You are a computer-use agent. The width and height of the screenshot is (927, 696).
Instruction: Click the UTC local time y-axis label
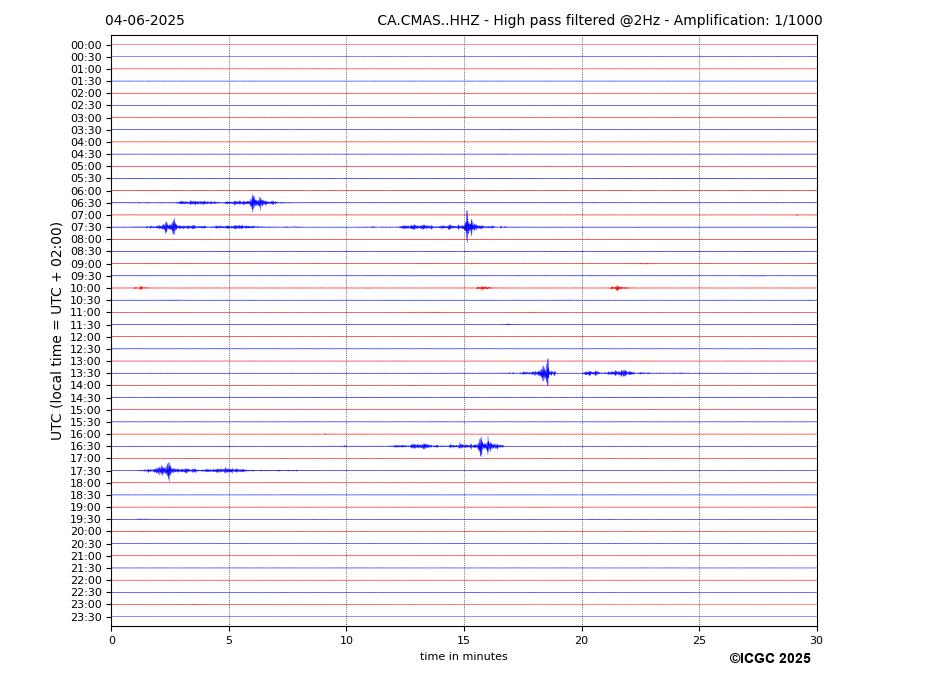coord(56,331)
